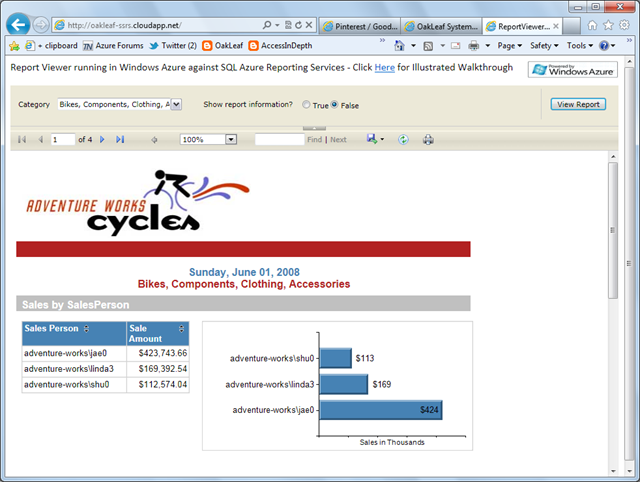Click the report Export save icon

tap(371, 139)
